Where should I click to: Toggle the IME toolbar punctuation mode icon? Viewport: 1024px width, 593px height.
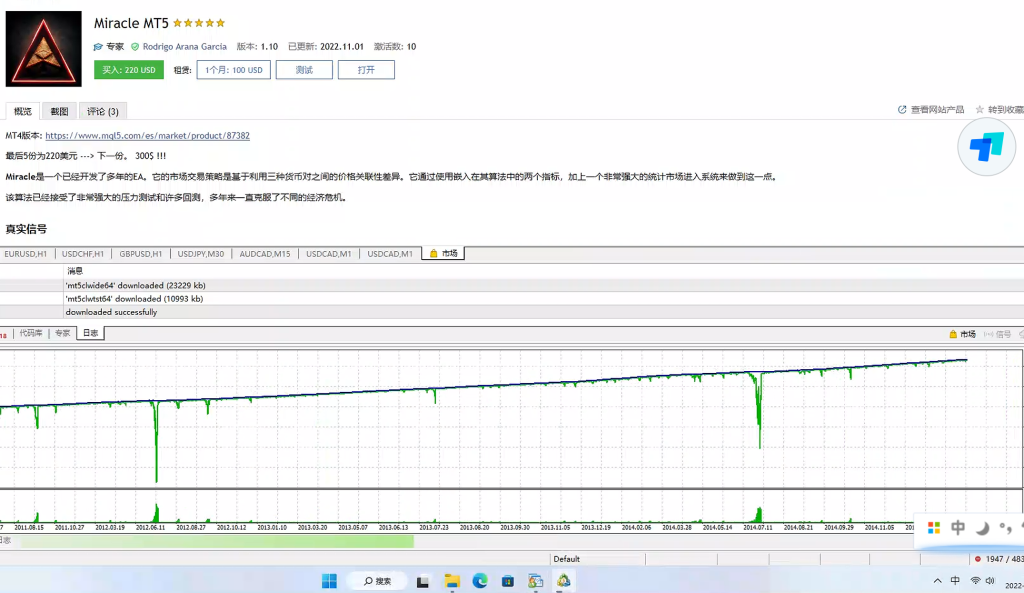click(1006, 528)
